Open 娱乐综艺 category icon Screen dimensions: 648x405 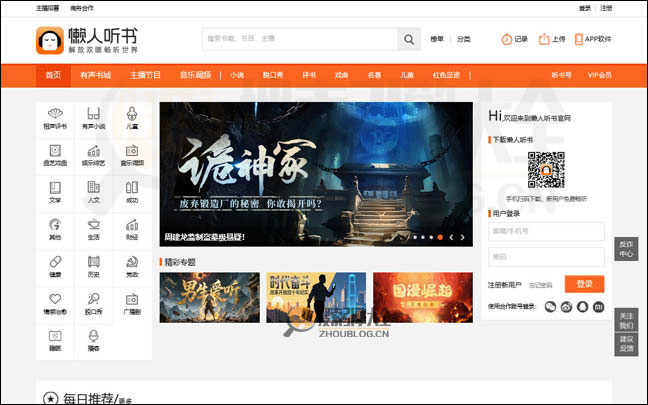[93, 150]
